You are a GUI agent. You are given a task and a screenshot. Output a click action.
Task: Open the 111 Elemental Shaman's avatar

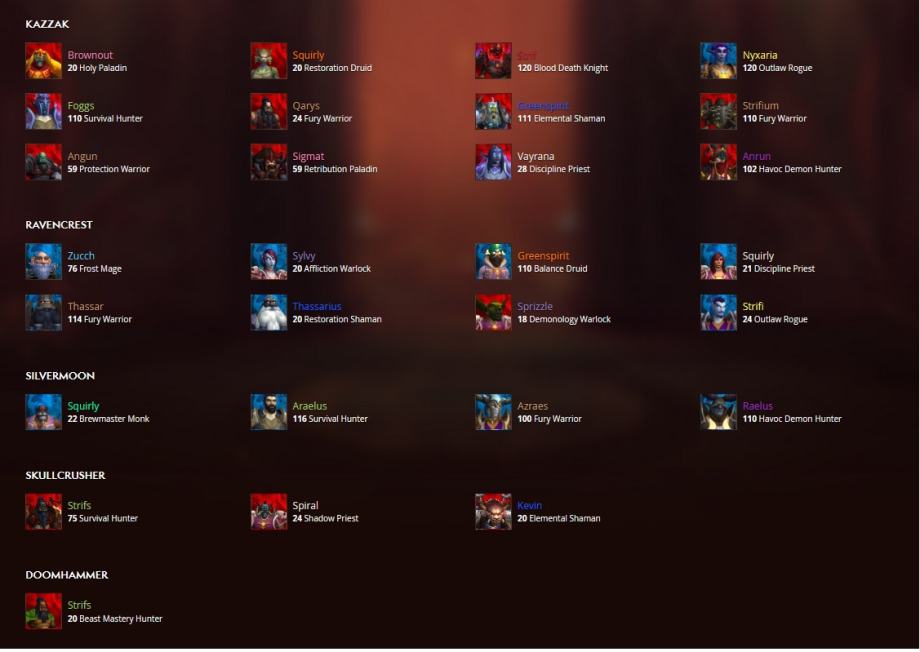click(493, 112)
